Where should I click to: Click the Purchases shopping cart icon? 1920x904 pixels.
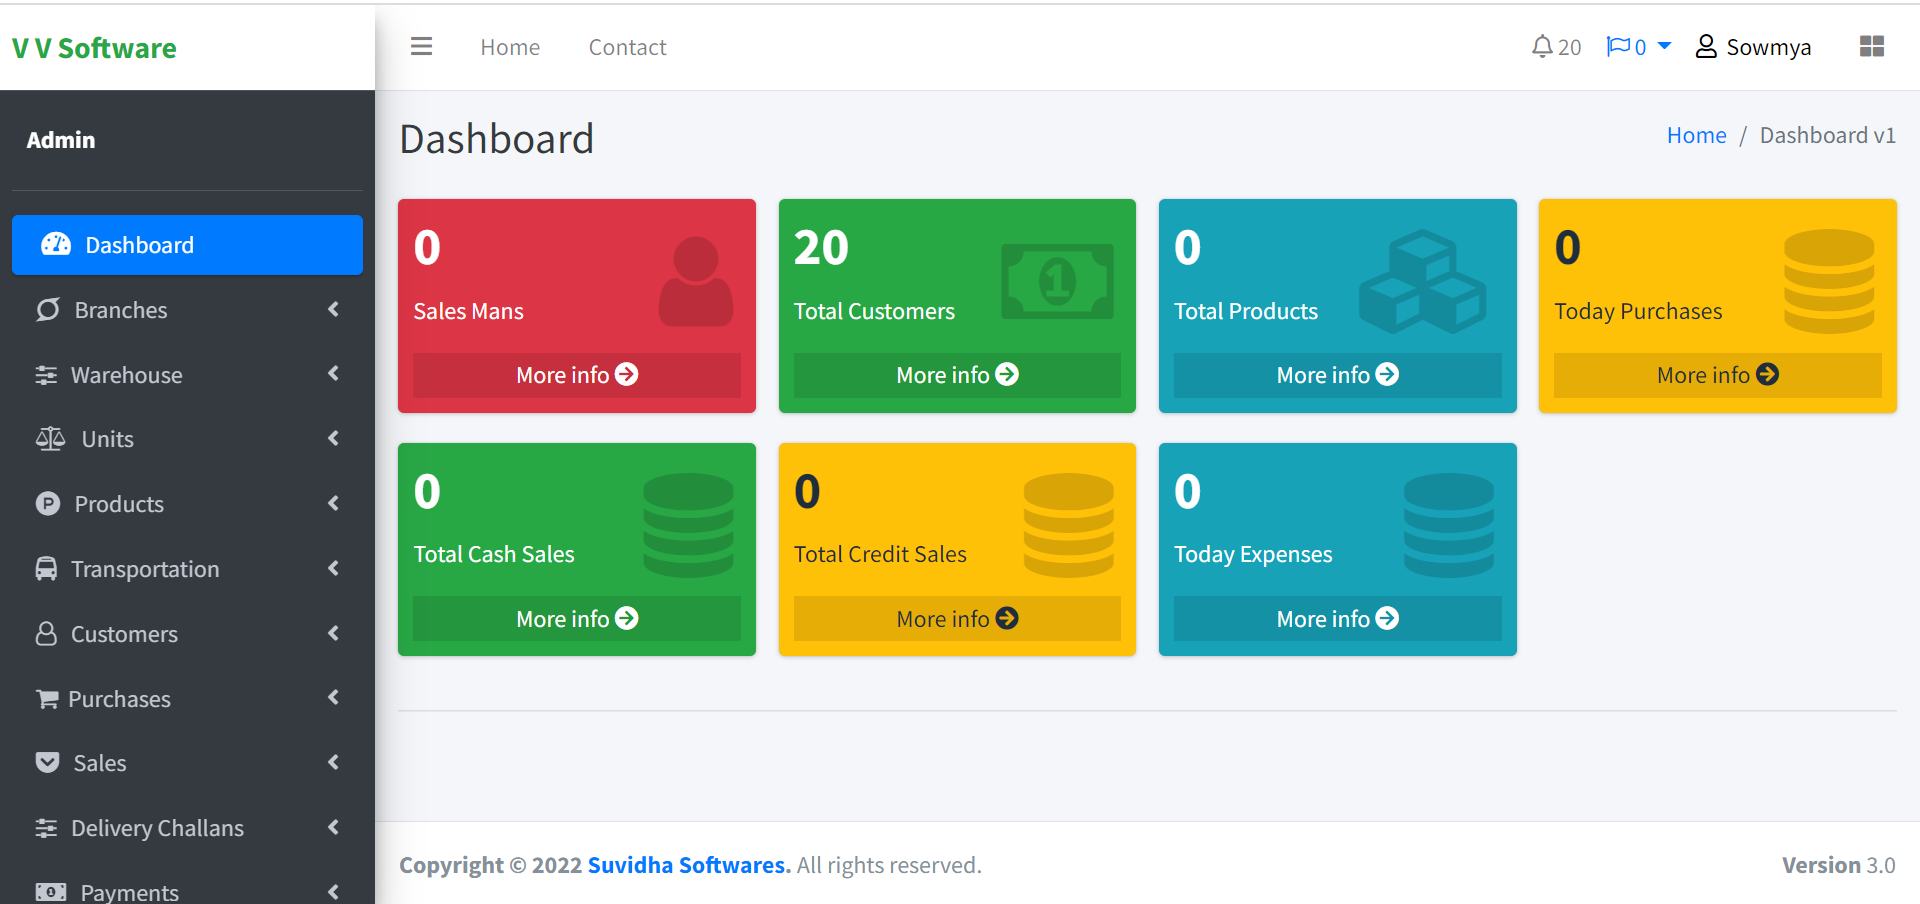coord(46,699)
